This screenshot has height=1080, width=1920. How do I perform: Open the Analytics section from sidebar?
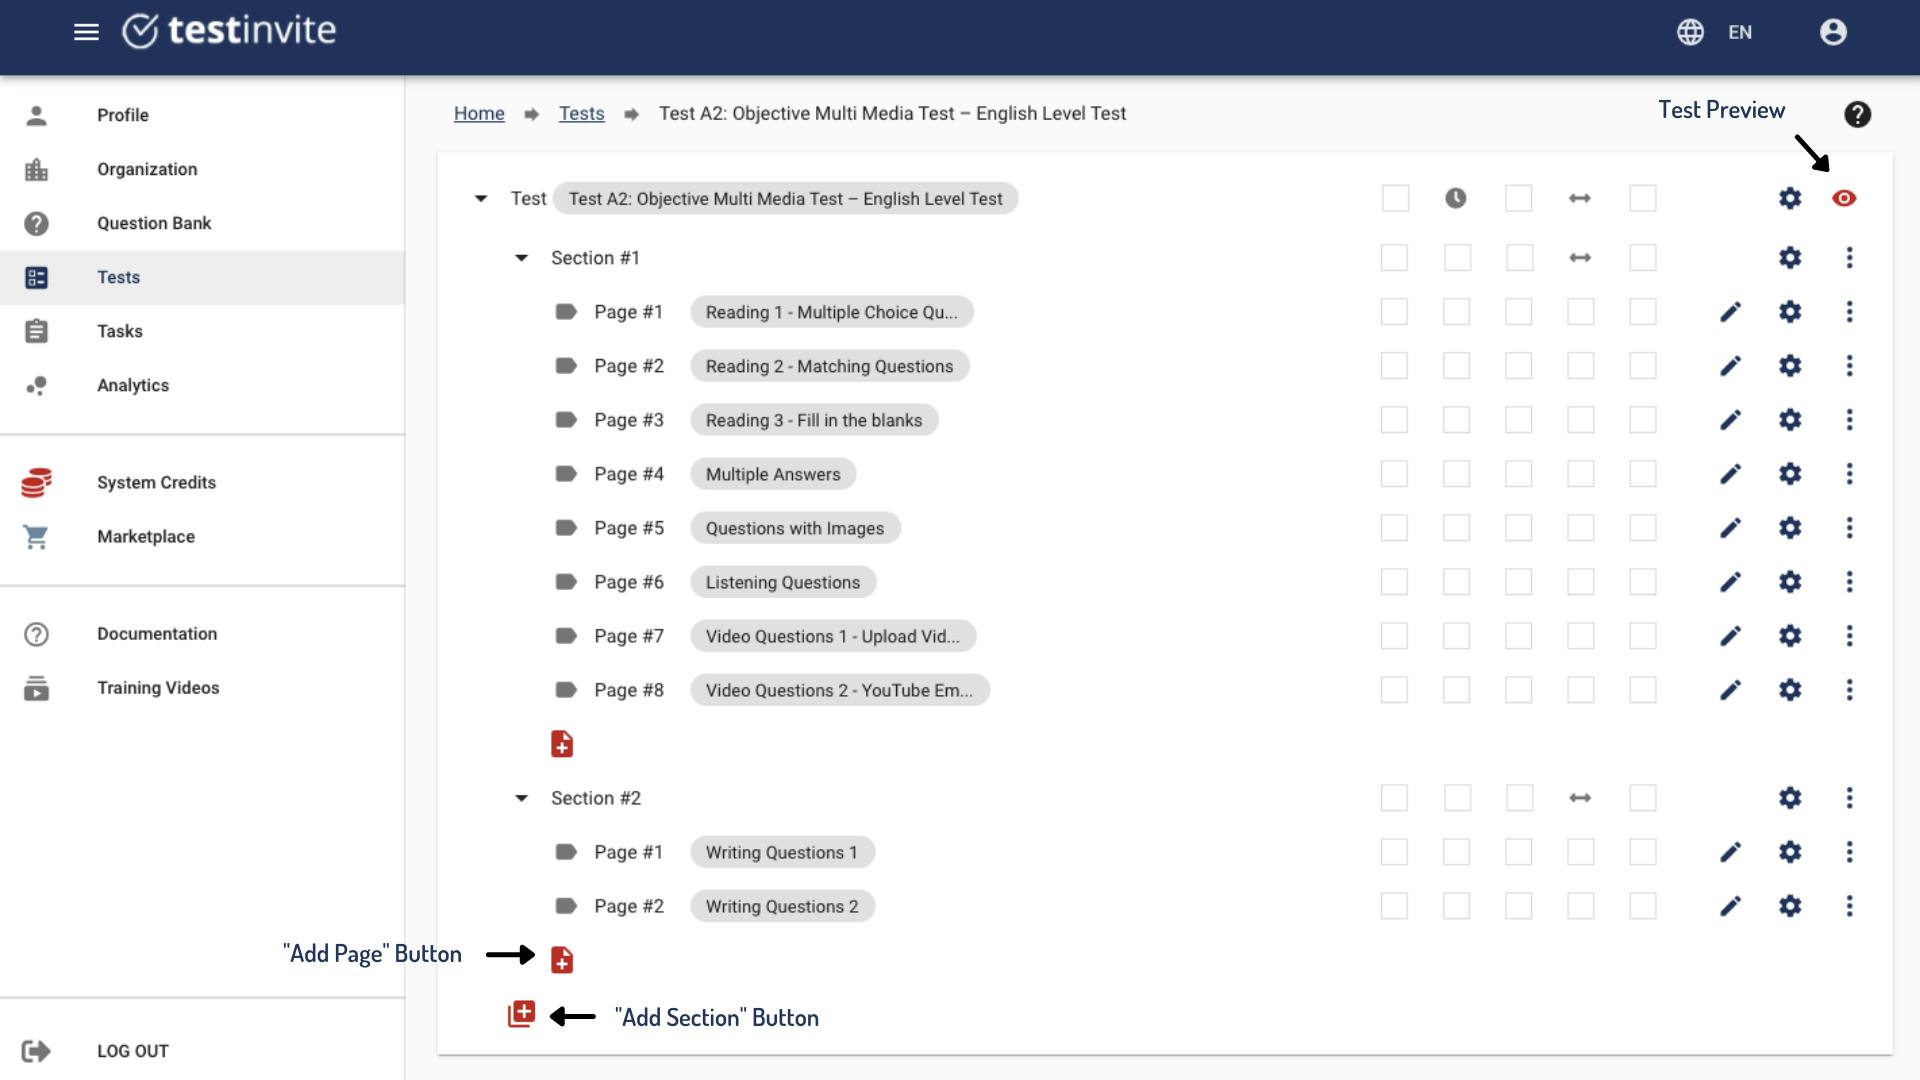133,385
